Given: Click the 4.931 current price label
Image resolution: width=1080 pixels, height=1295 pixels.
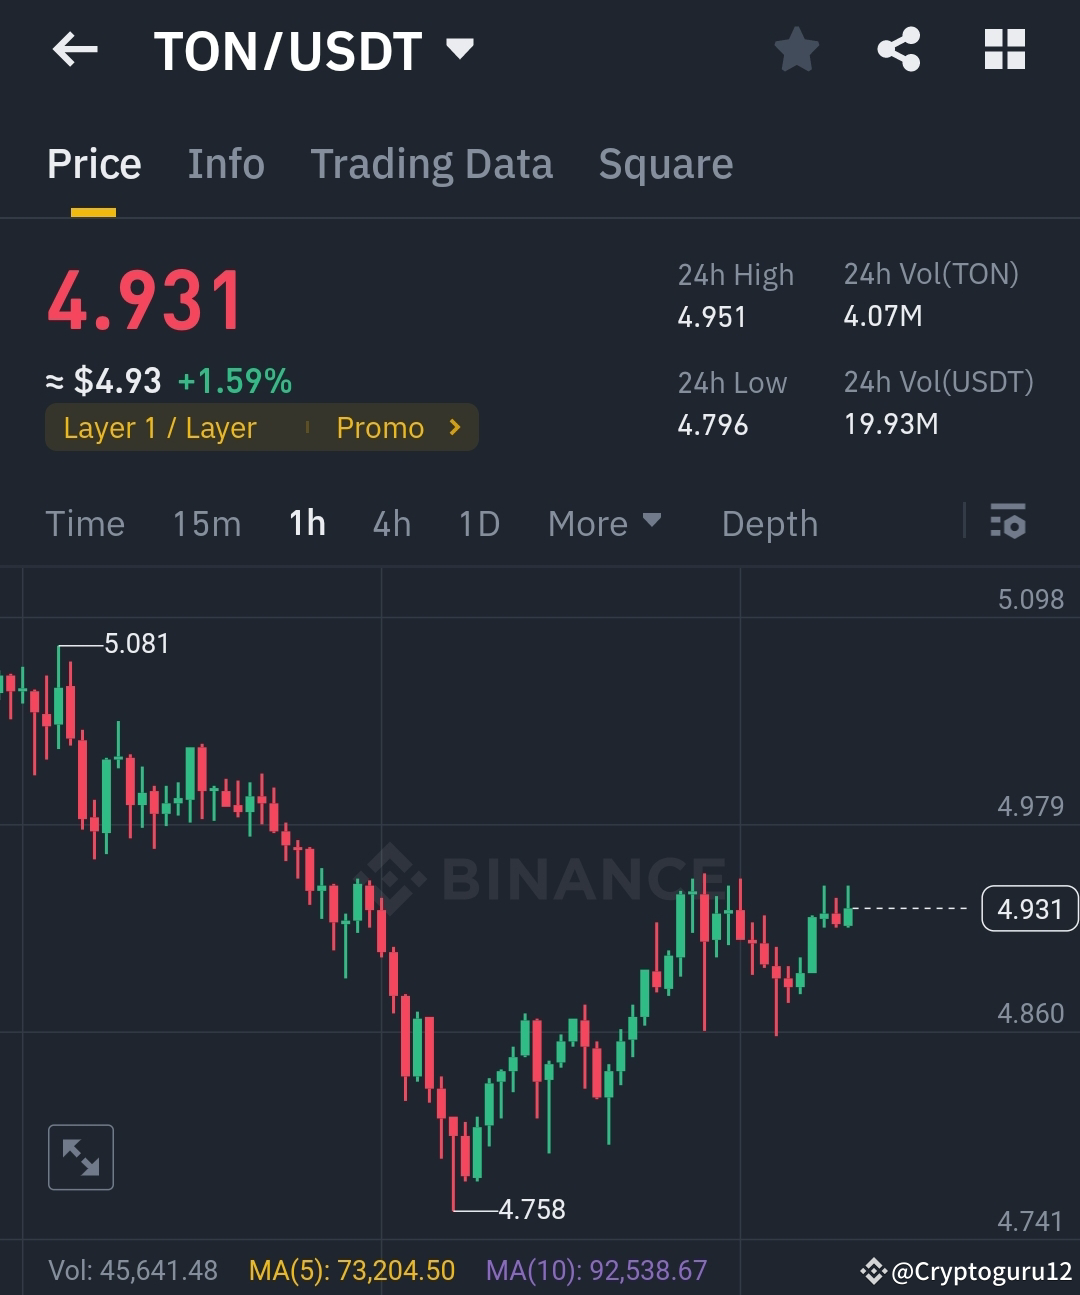Looking at the screenshot, I should click(x=1029, y=908).
